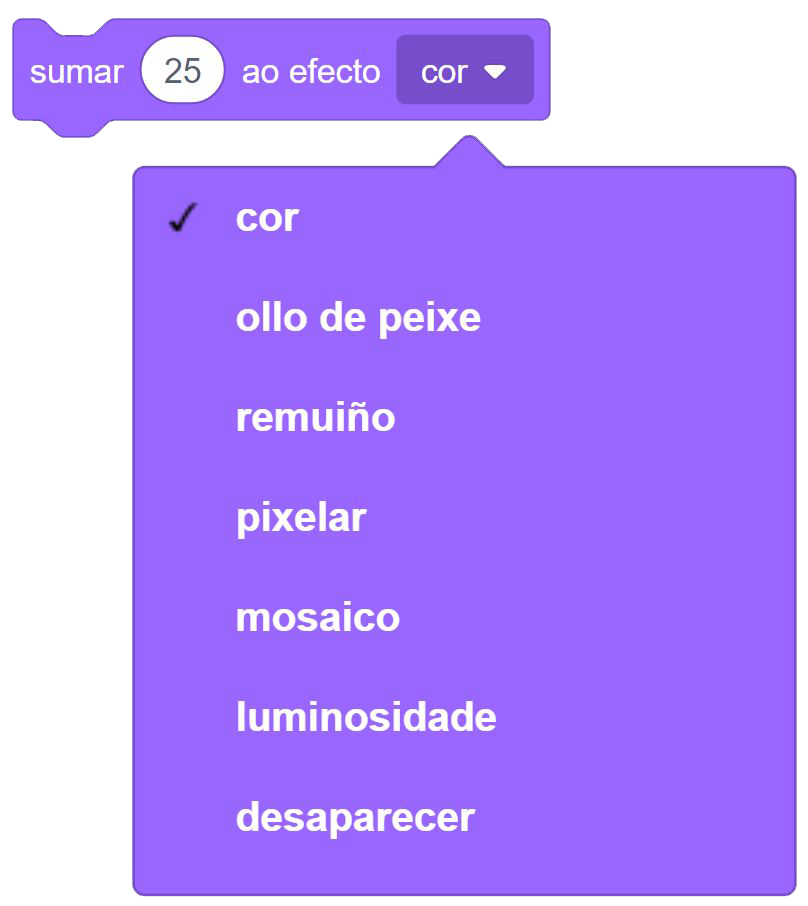
Task: Click the checkmark beside the cor option
Action: click(x=183, y=218)
